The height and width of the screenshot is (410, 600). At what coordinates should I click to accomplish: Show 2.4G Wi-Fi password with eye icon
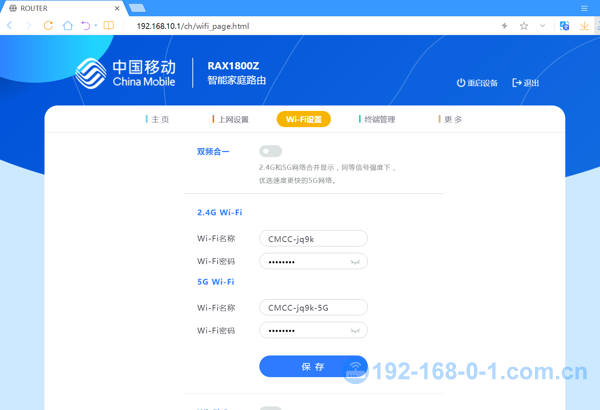355,262
